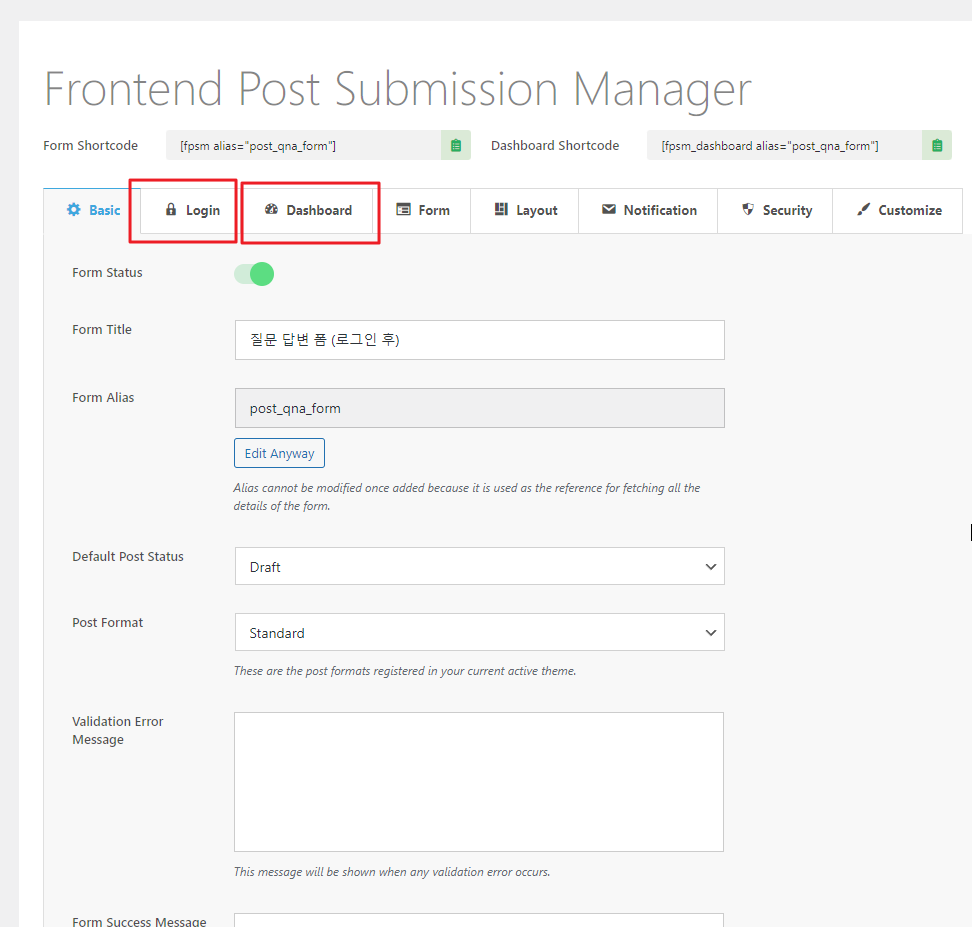This screenshot has width=972, height=927.
Task: Switch to the Security tab
Action: [x=775, y=211]
